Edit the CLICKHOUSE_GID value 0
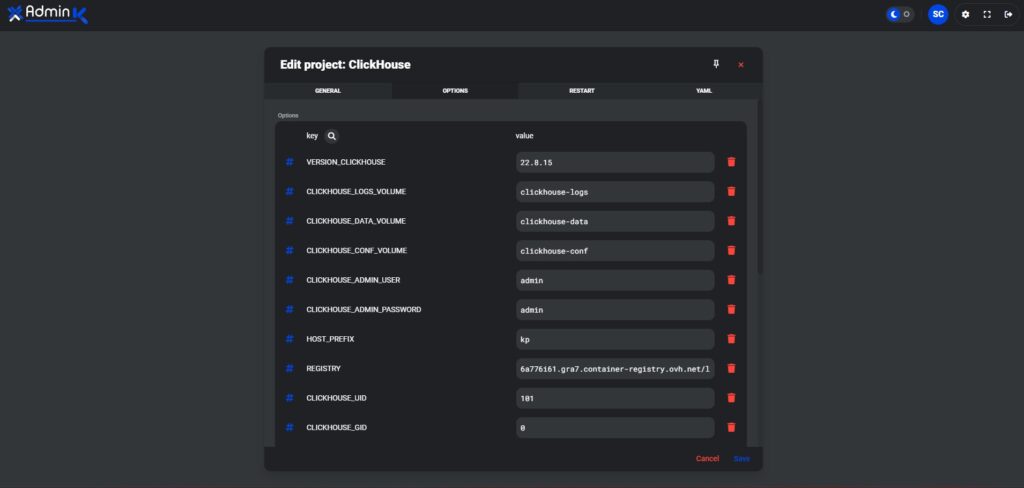Viewport: 1024px width, 488px height. tap(615, 427)
